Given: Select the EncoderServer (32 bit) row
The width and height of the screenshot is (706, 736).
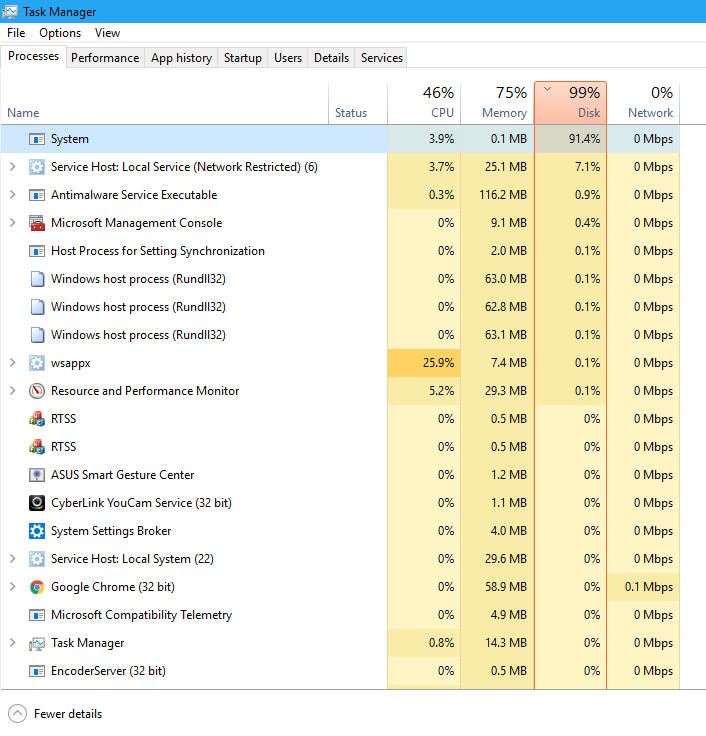Looking at the screenshot, I should pos(340,671).
